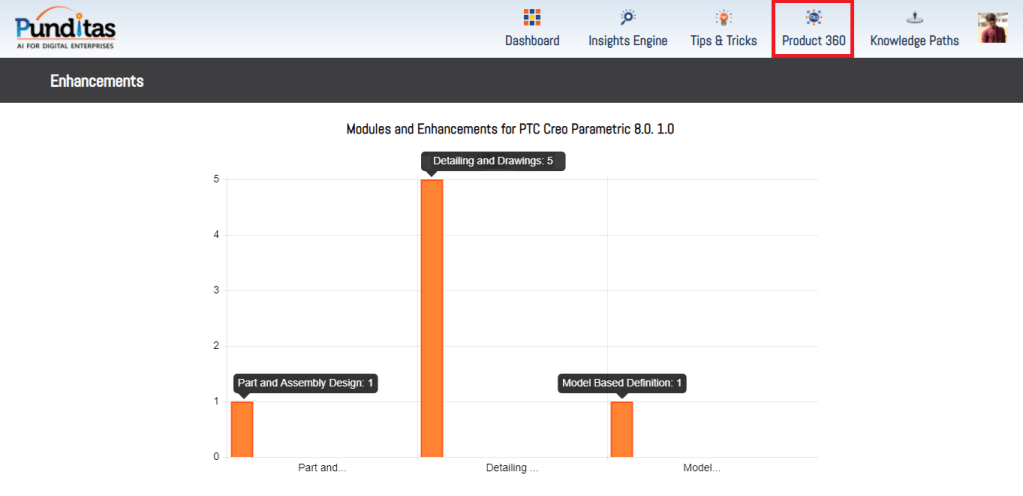
Task: Click the Dashboard grid icon
Action: click(532, 17)
